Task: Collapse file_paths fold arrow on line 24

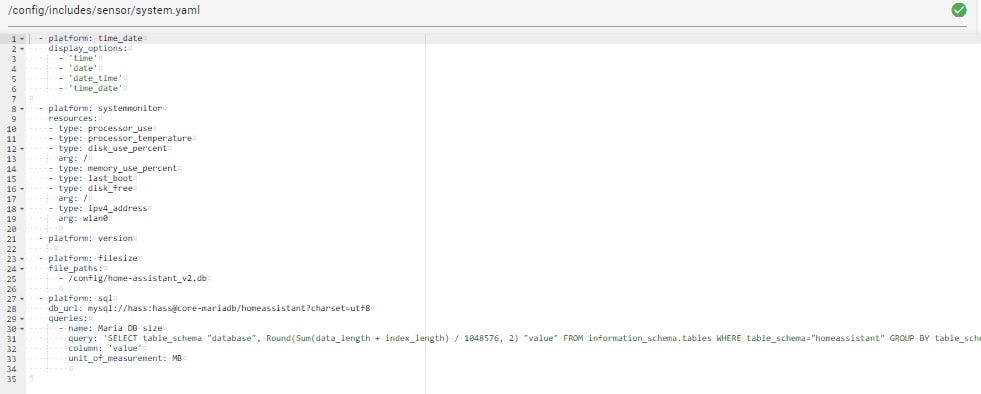Action: click(22, 269)
